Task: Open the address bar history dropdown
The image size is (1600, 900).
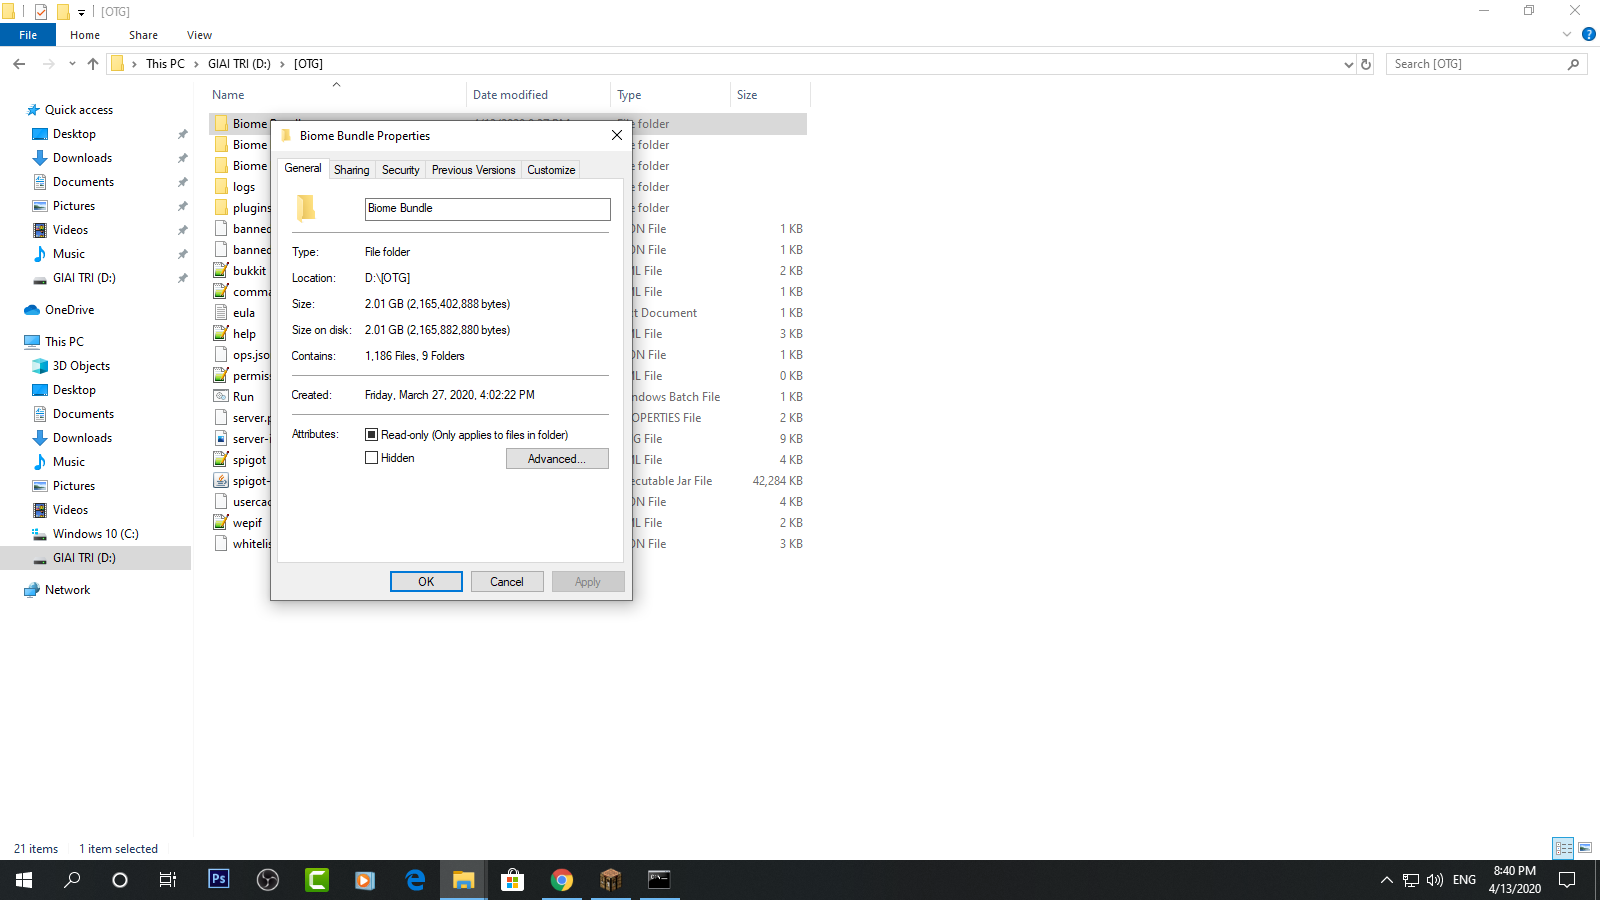Action: pos(1348,64)
